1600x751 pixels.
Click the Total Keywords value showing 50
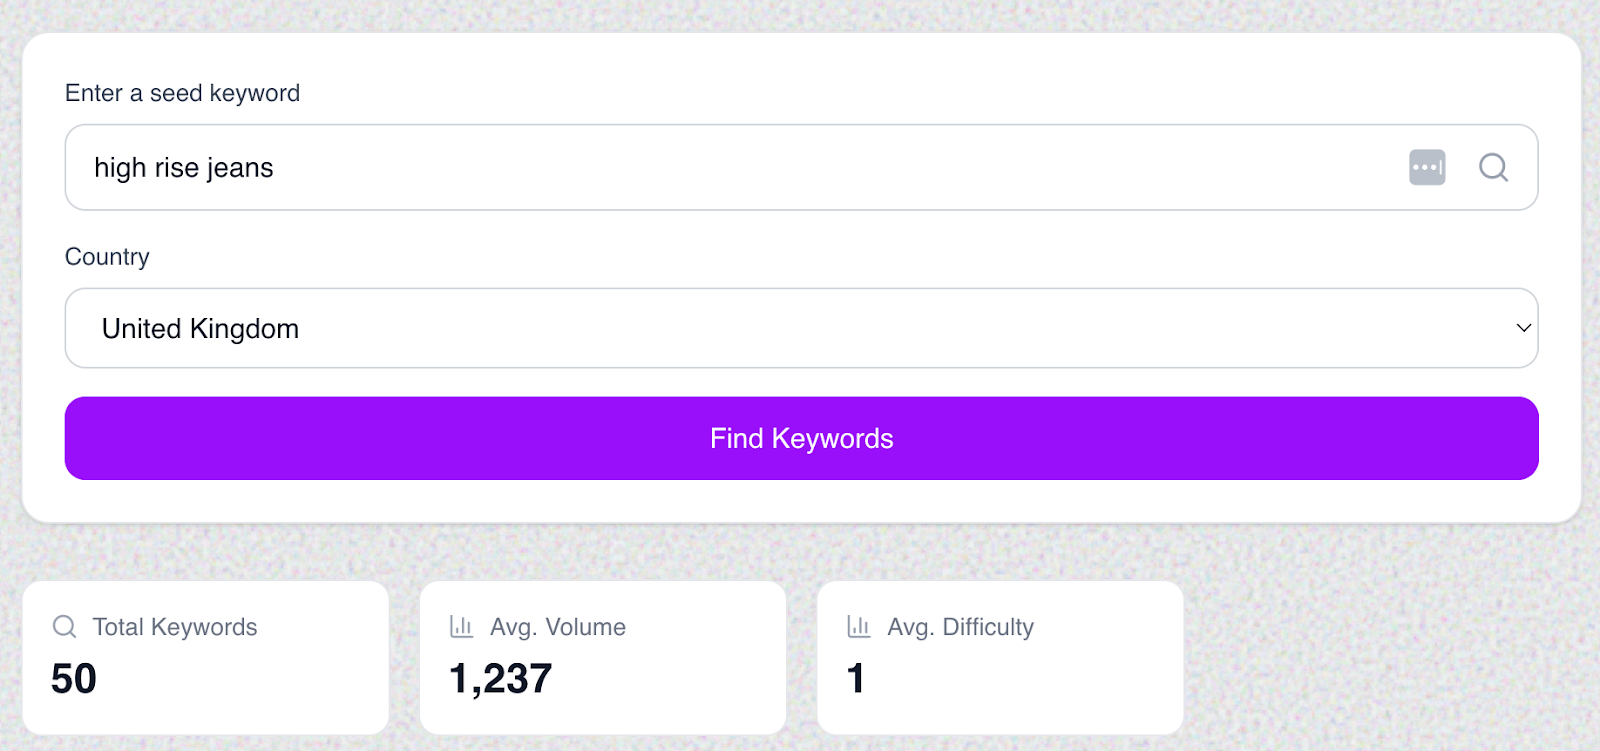73,679
